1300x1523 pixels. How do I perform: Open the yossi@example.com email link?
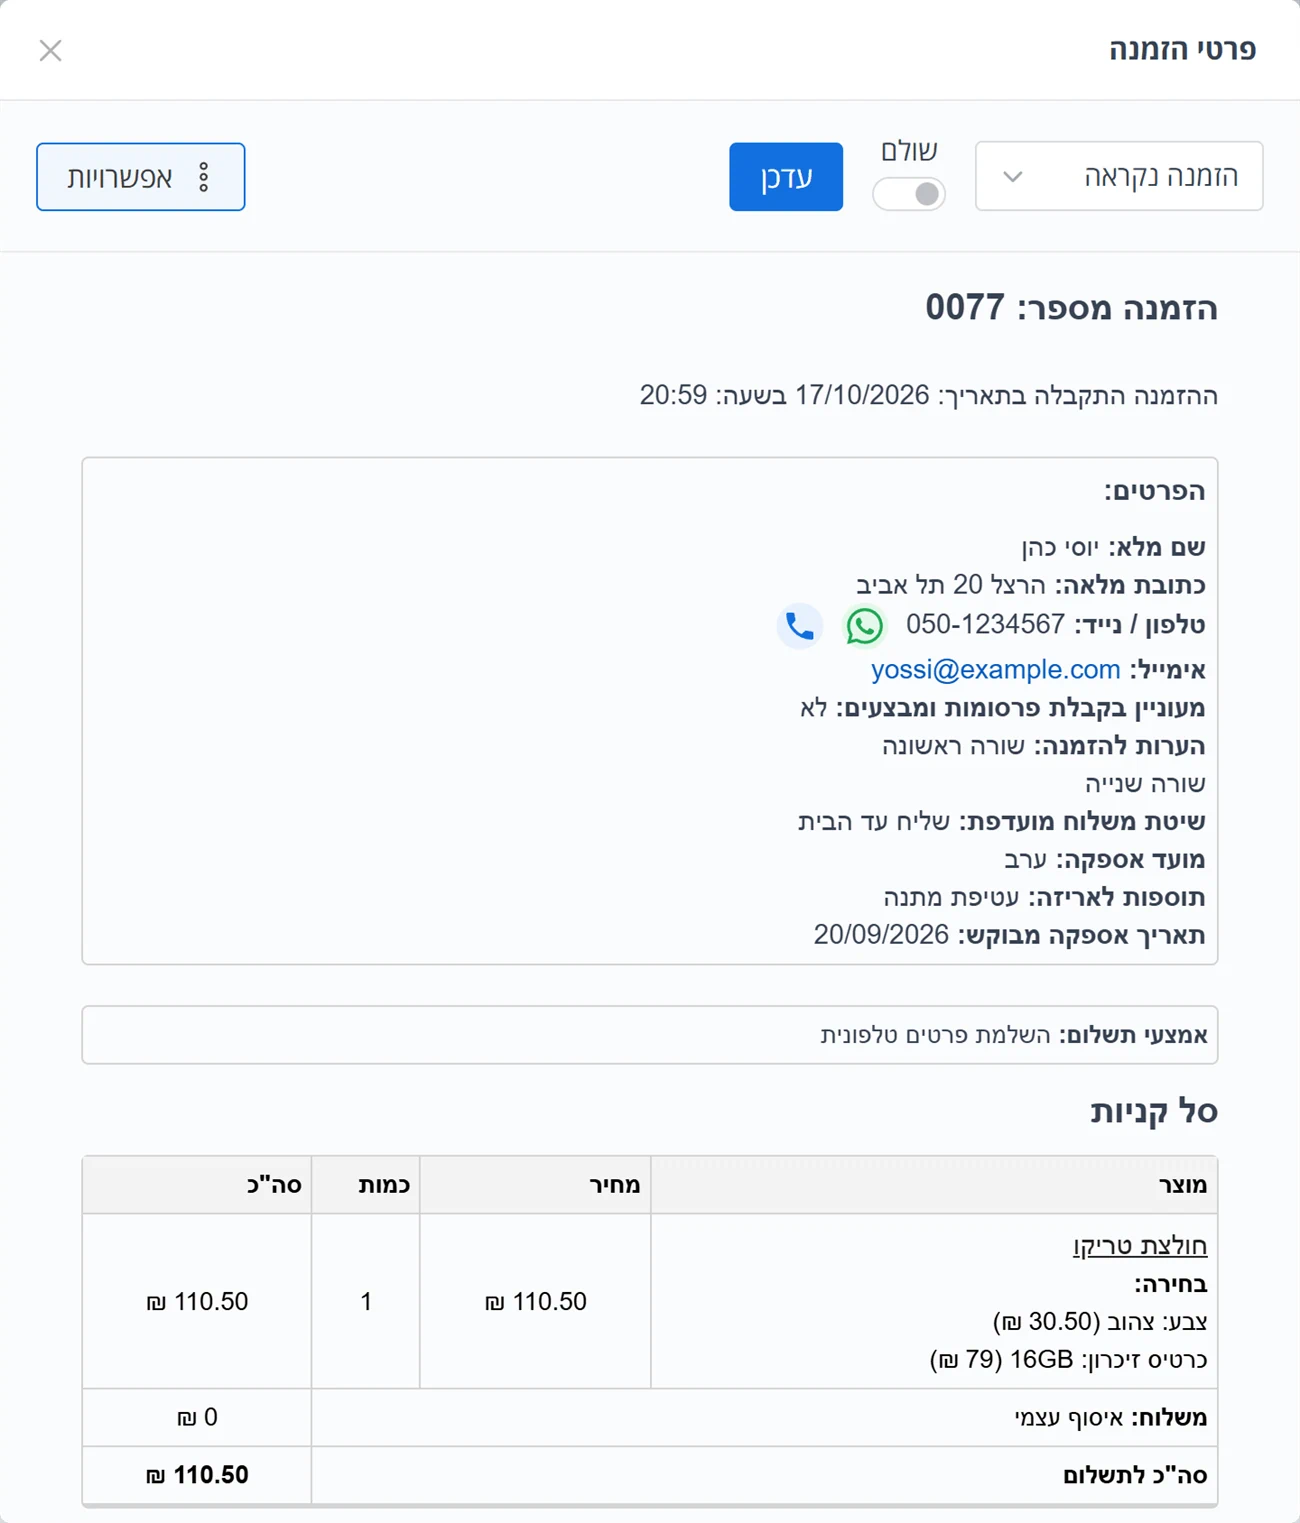click(995, 669)
